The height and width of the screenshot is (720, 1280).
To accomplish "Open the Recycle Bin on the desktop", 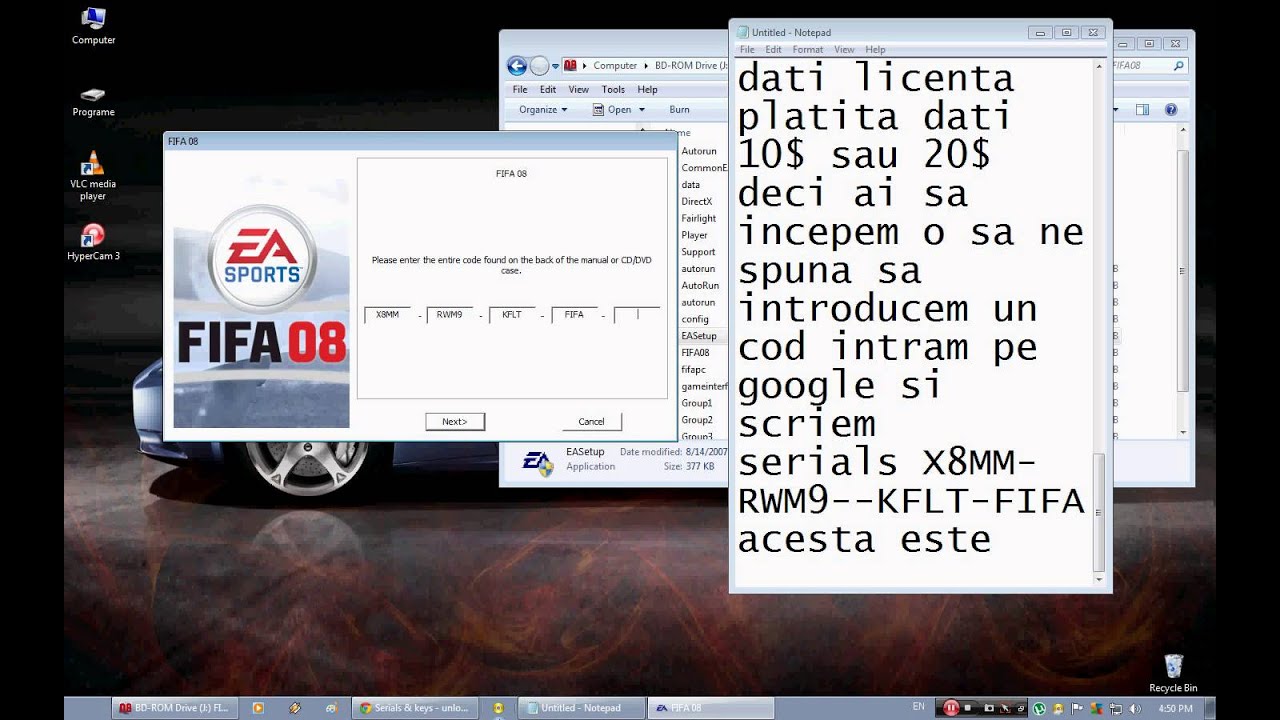I will tap(1173, 673).
